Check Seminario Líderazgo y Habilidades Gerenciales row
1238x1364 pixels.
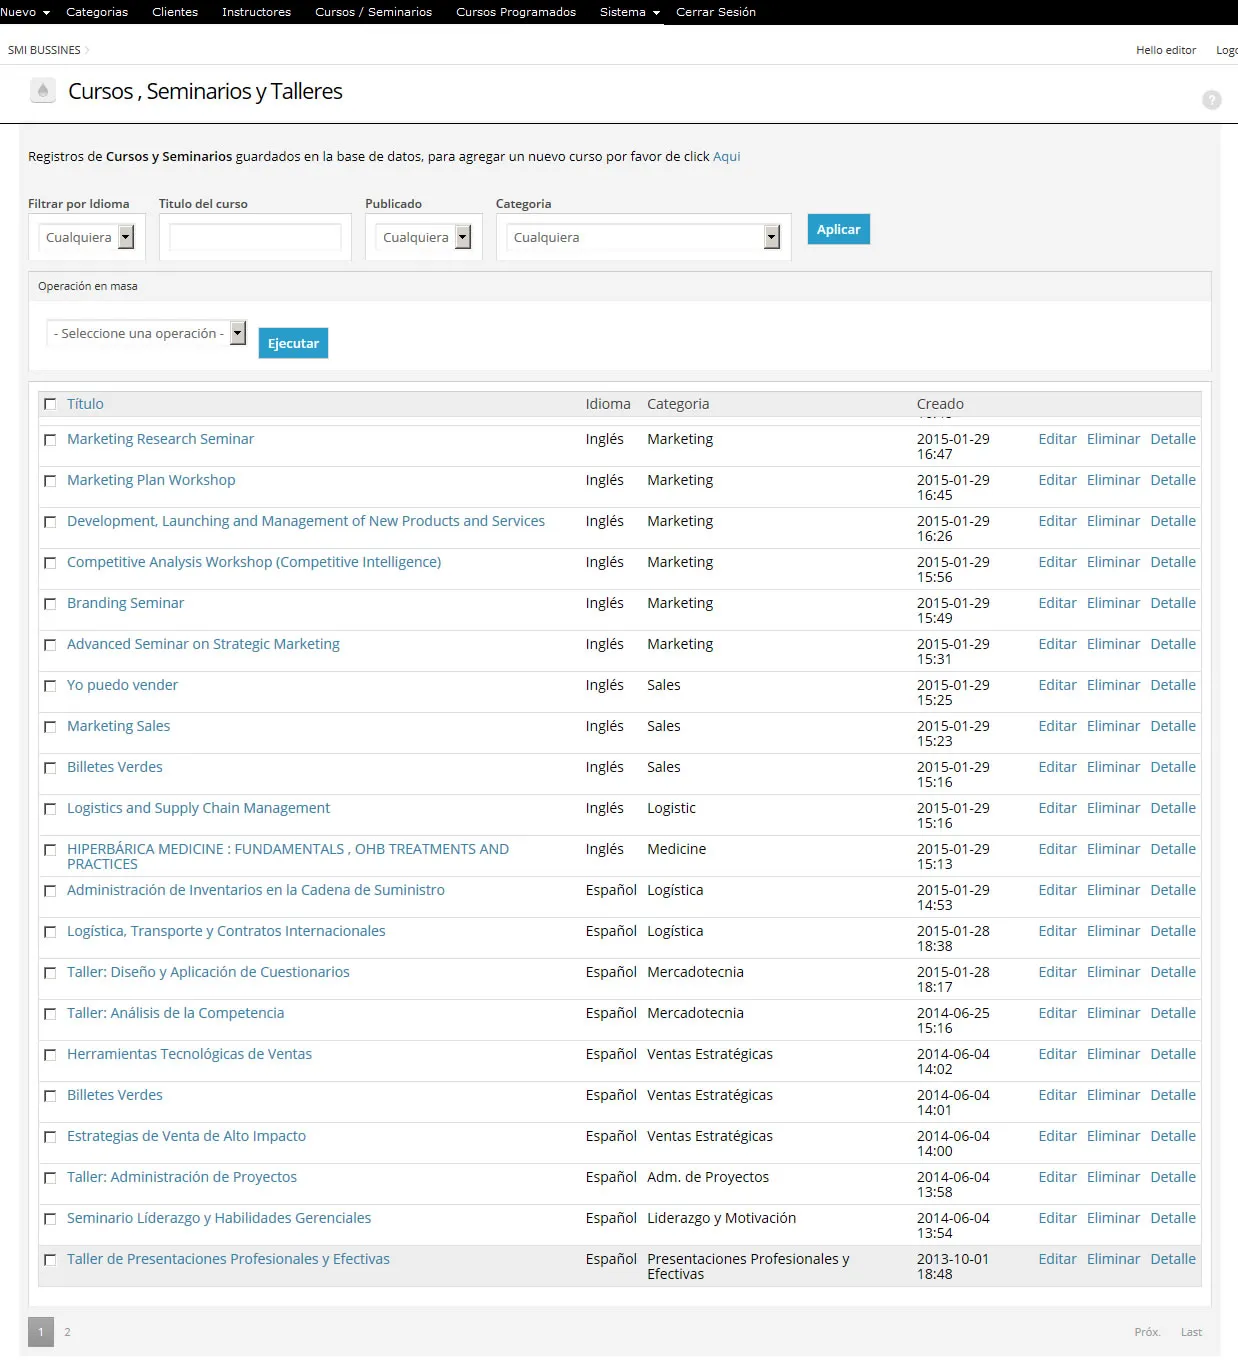50,1219
